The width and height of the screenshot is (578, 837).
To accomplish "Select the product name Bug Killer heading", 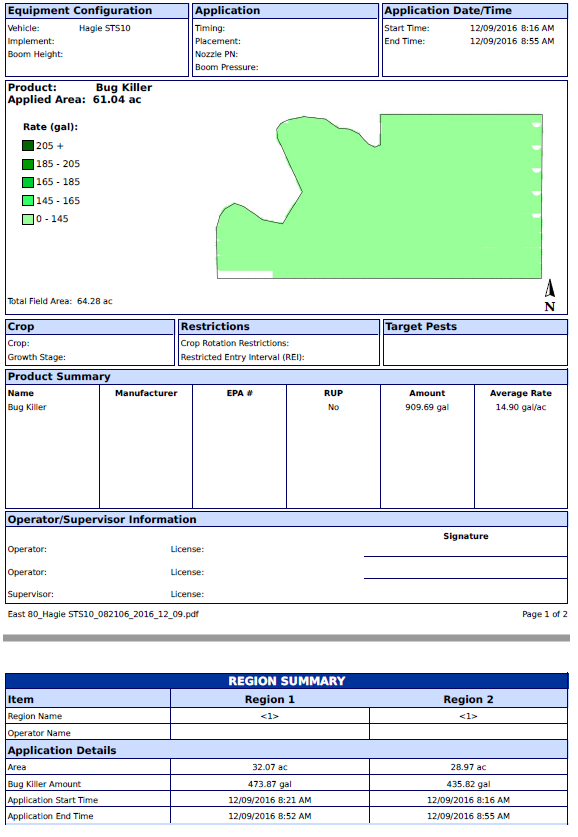I will coord(124,88).
